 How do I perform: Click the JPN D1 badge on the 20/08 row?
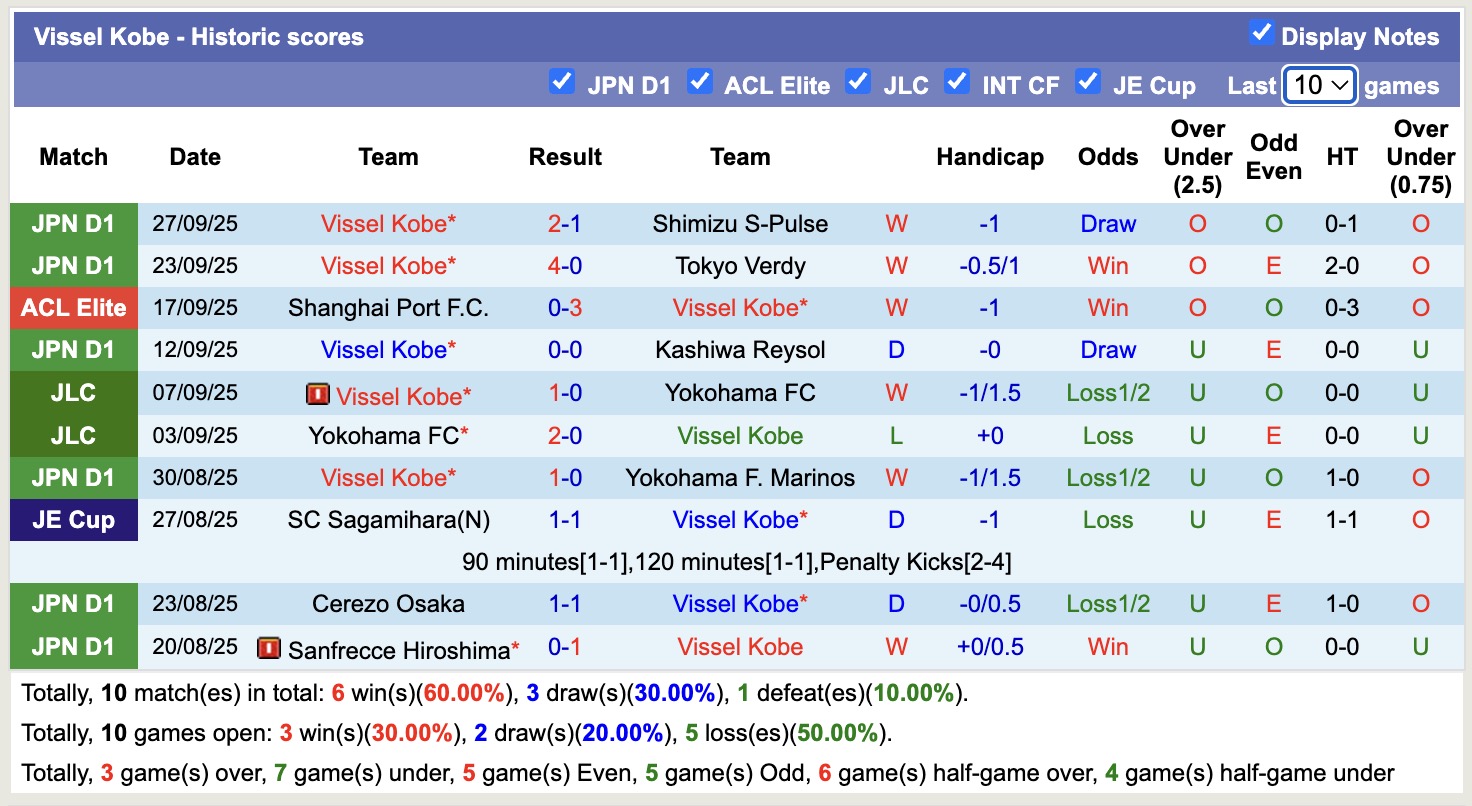click(73, 646)
